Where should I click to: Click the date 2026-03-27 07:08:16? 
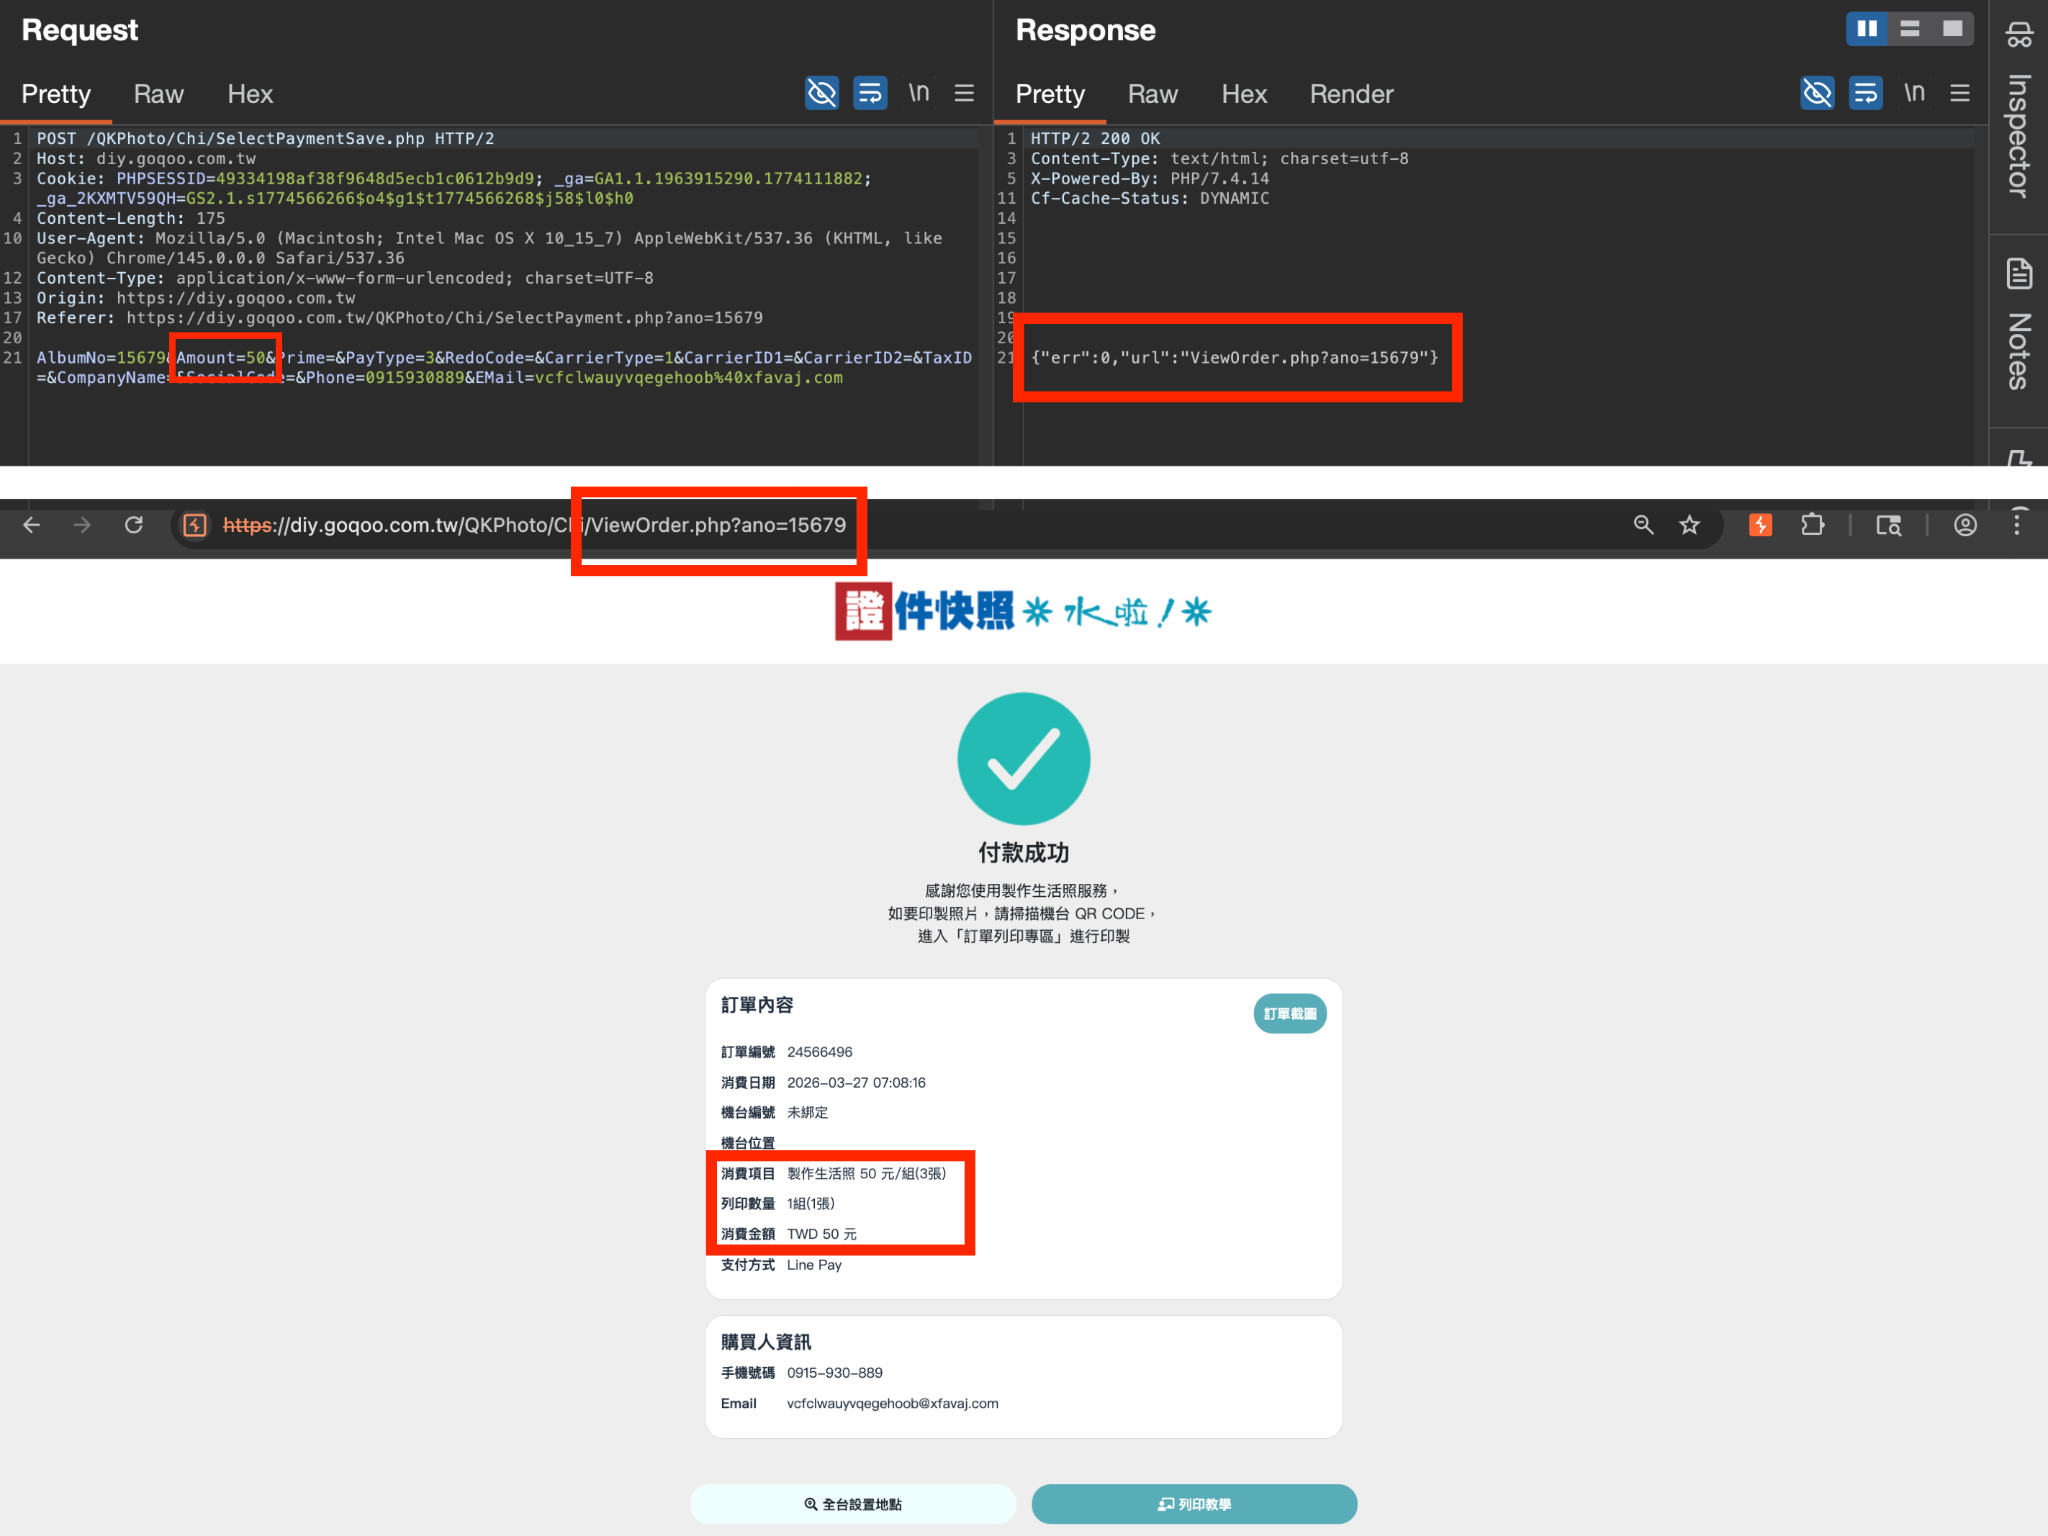tap(856, 1083)
